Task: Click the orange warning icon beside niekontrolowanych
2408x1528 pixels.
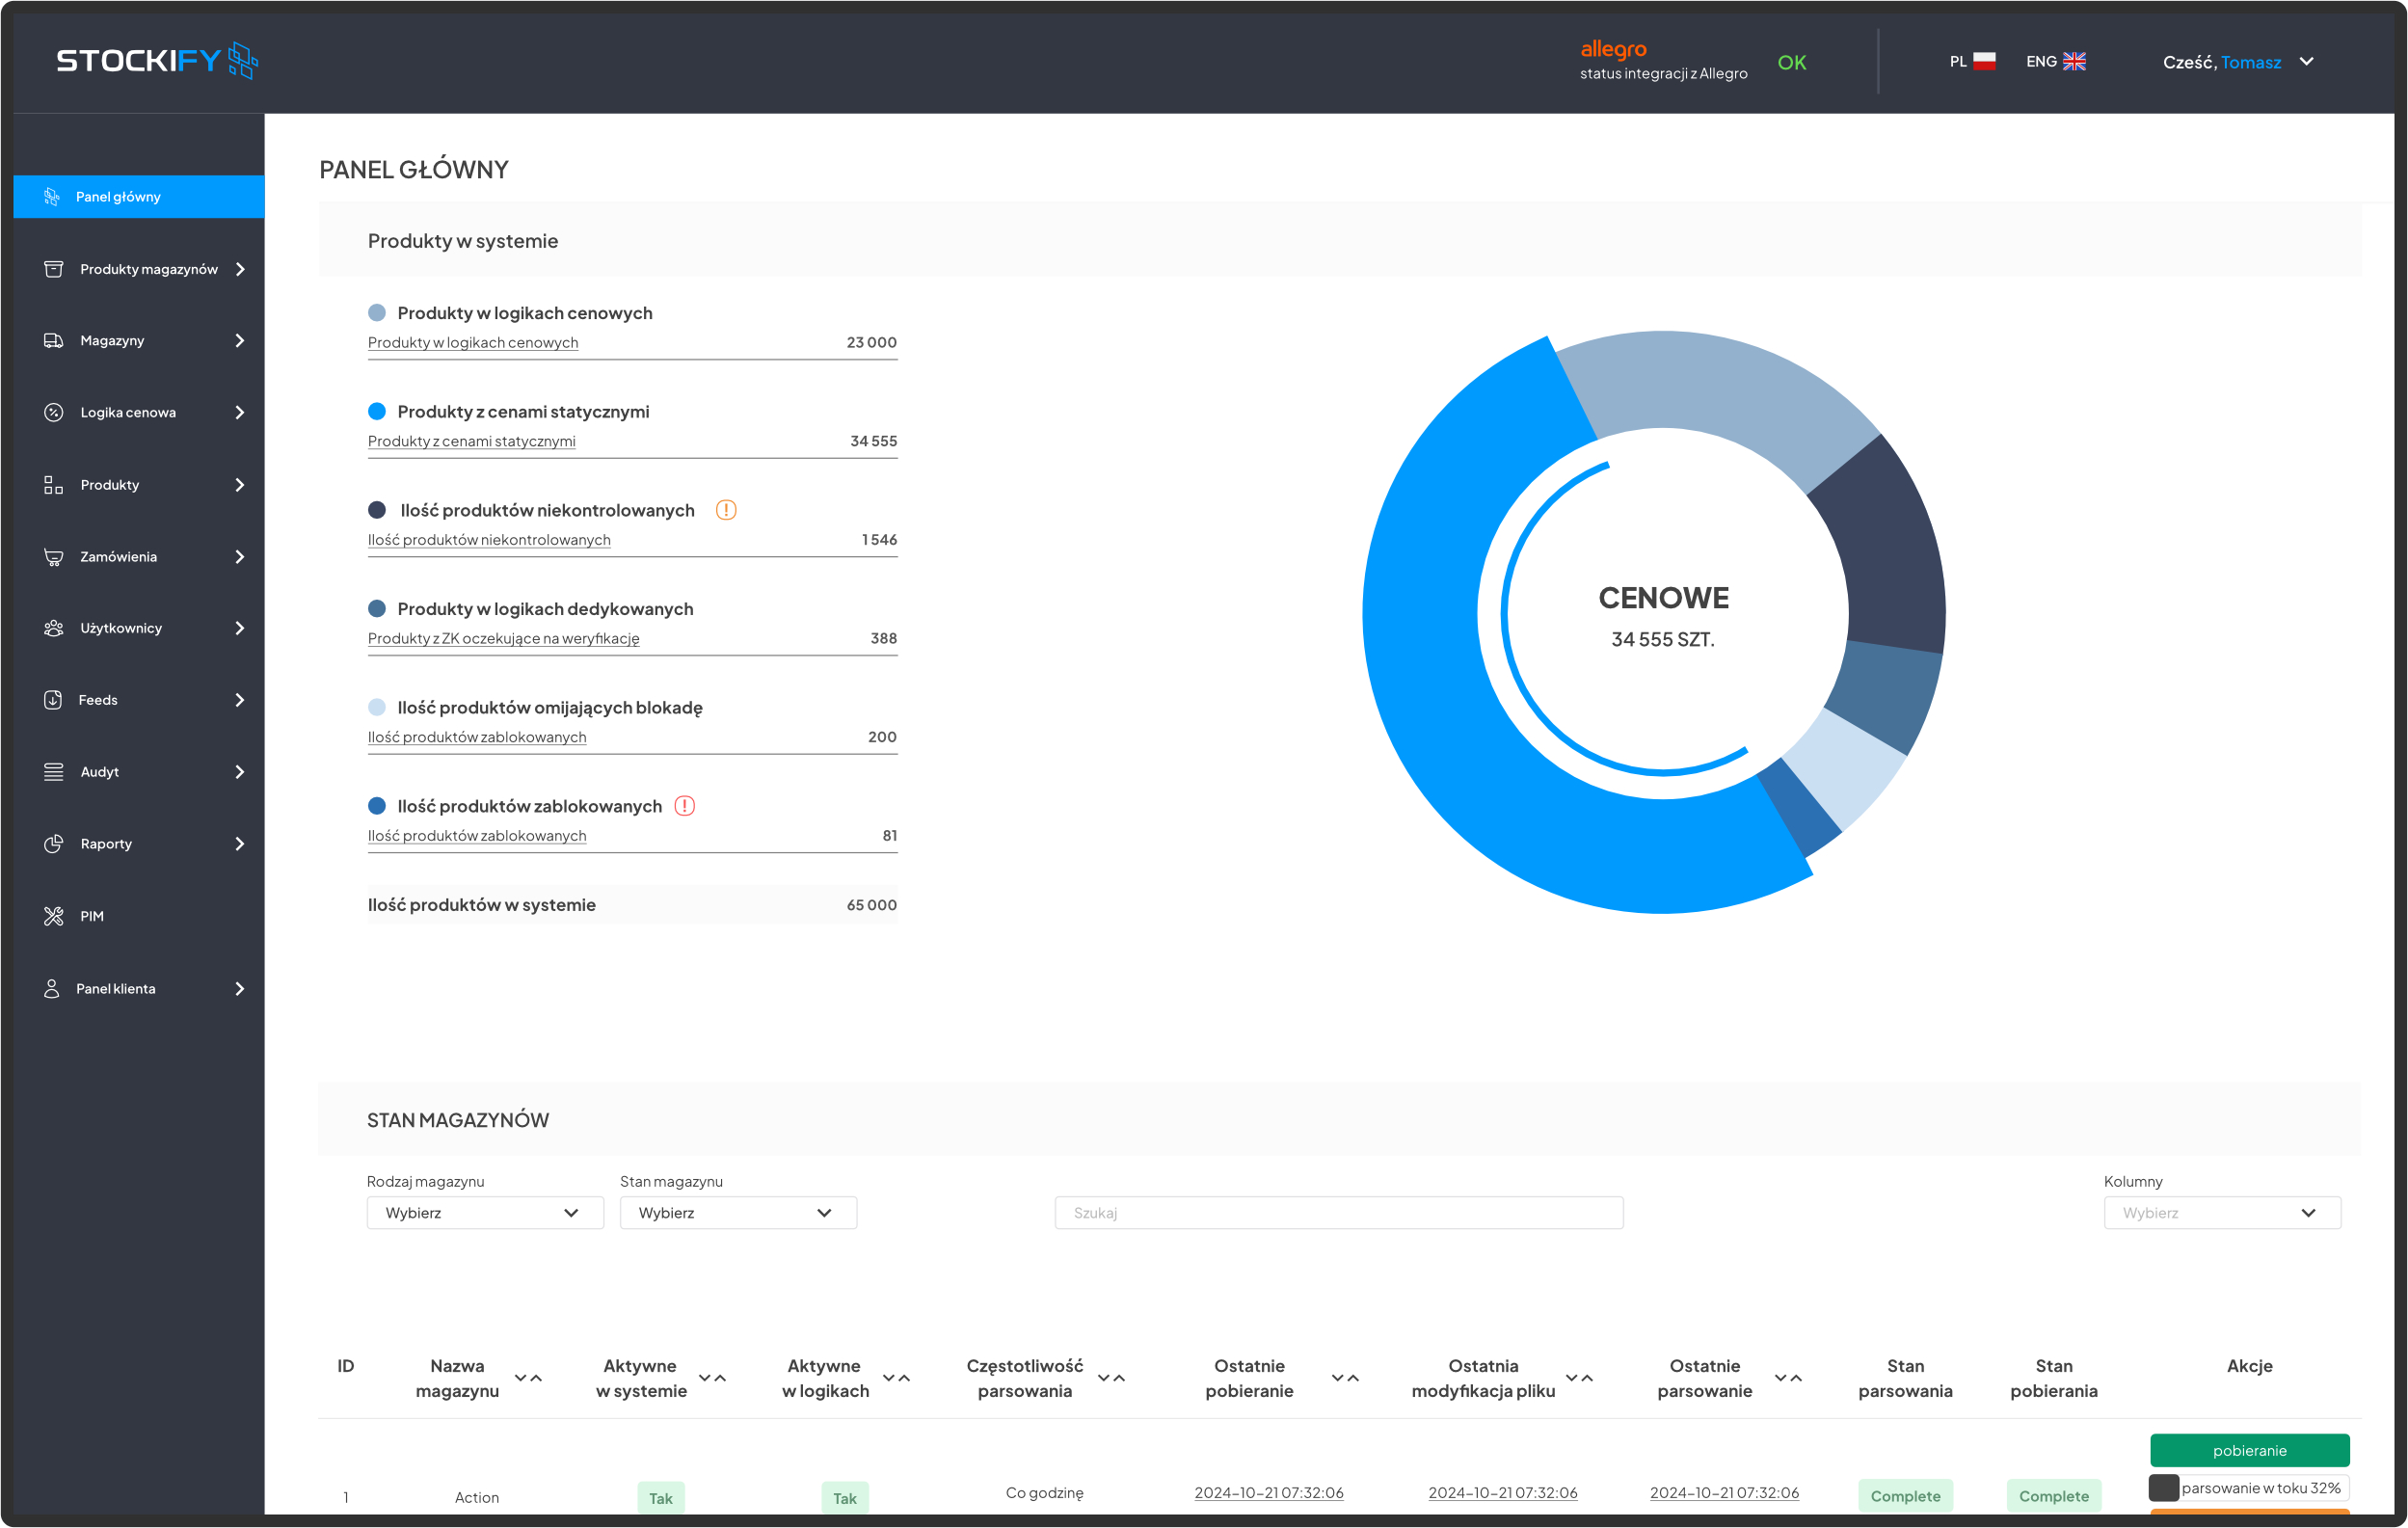Action: pyautogui.click(x=726, y=510)
